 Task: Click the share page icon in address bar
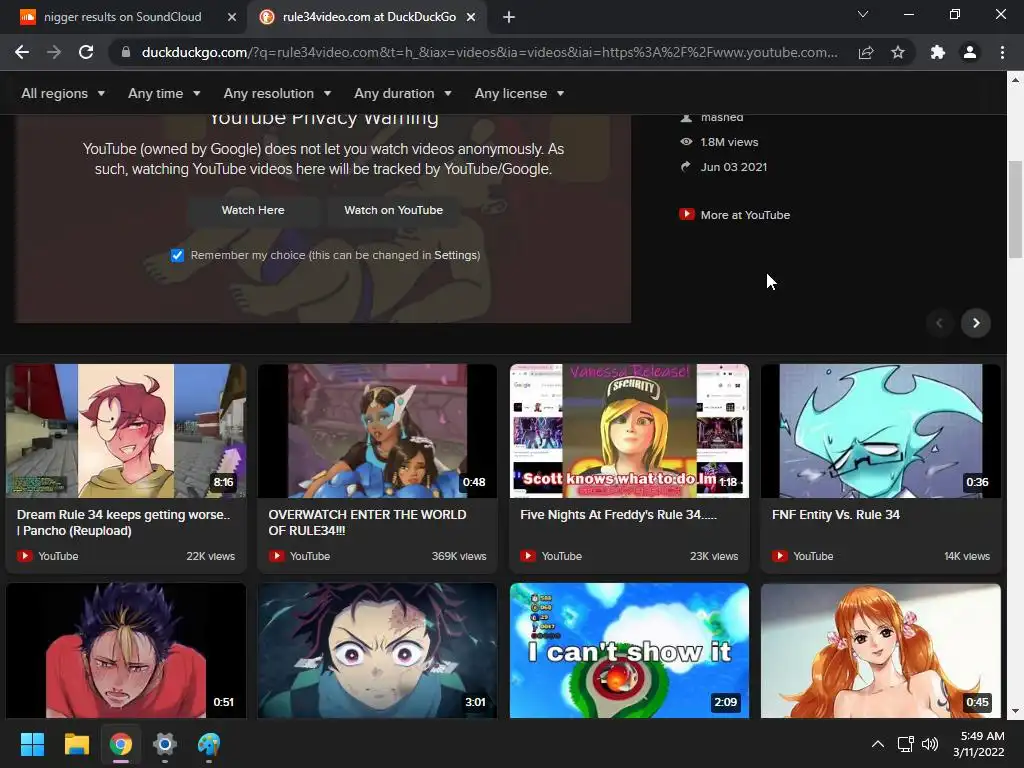[x=866, y=52]
